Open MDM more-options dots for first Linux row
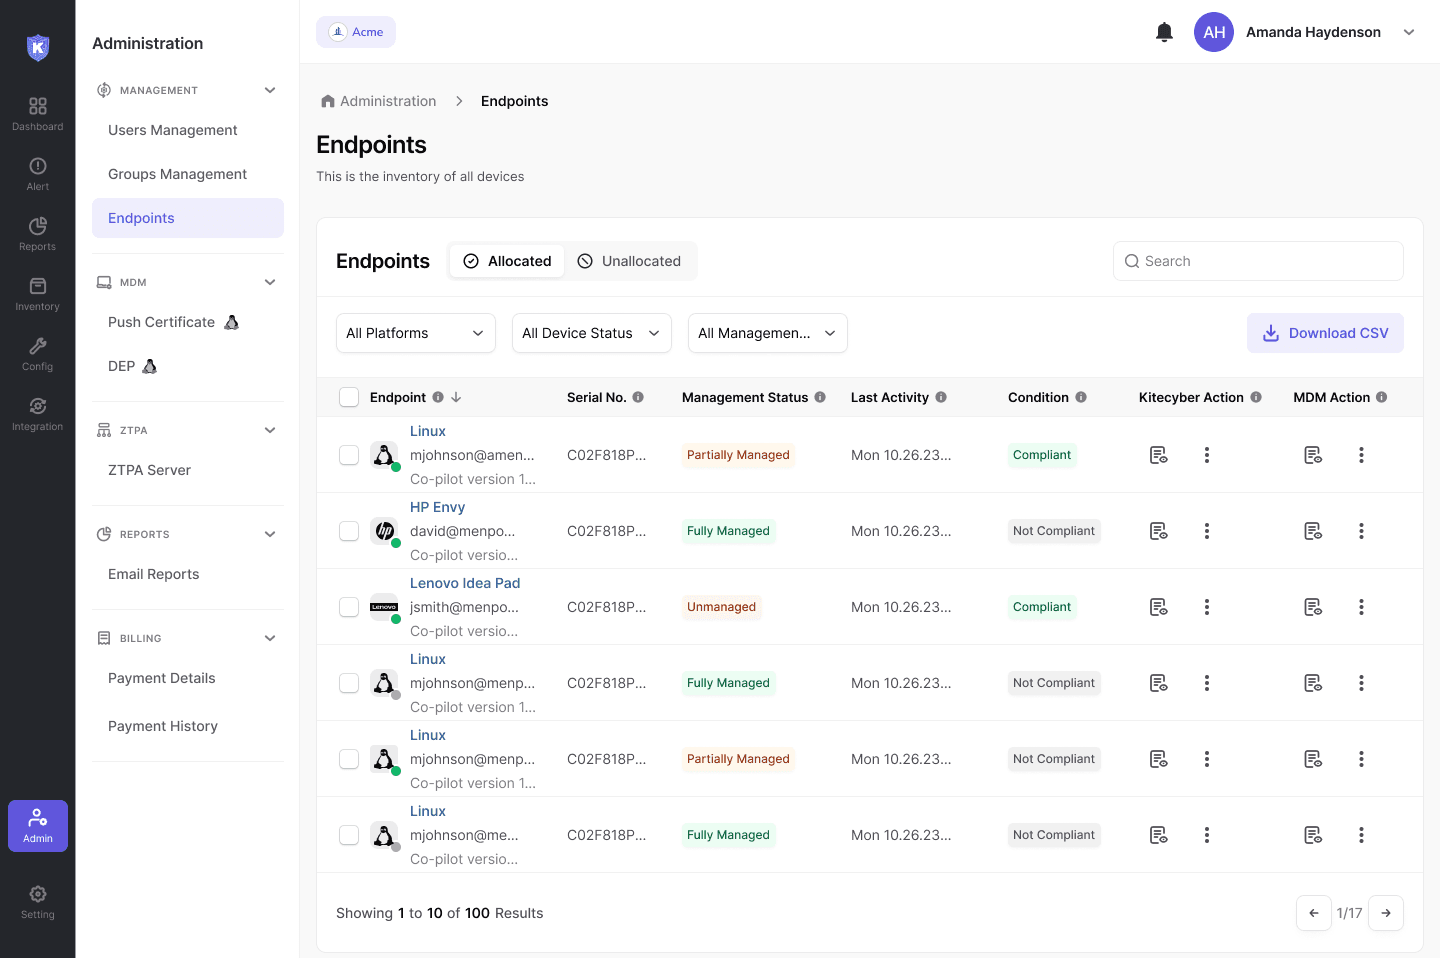The image size is (1440, 958). pyautogui.click(x=1361, y=455)
